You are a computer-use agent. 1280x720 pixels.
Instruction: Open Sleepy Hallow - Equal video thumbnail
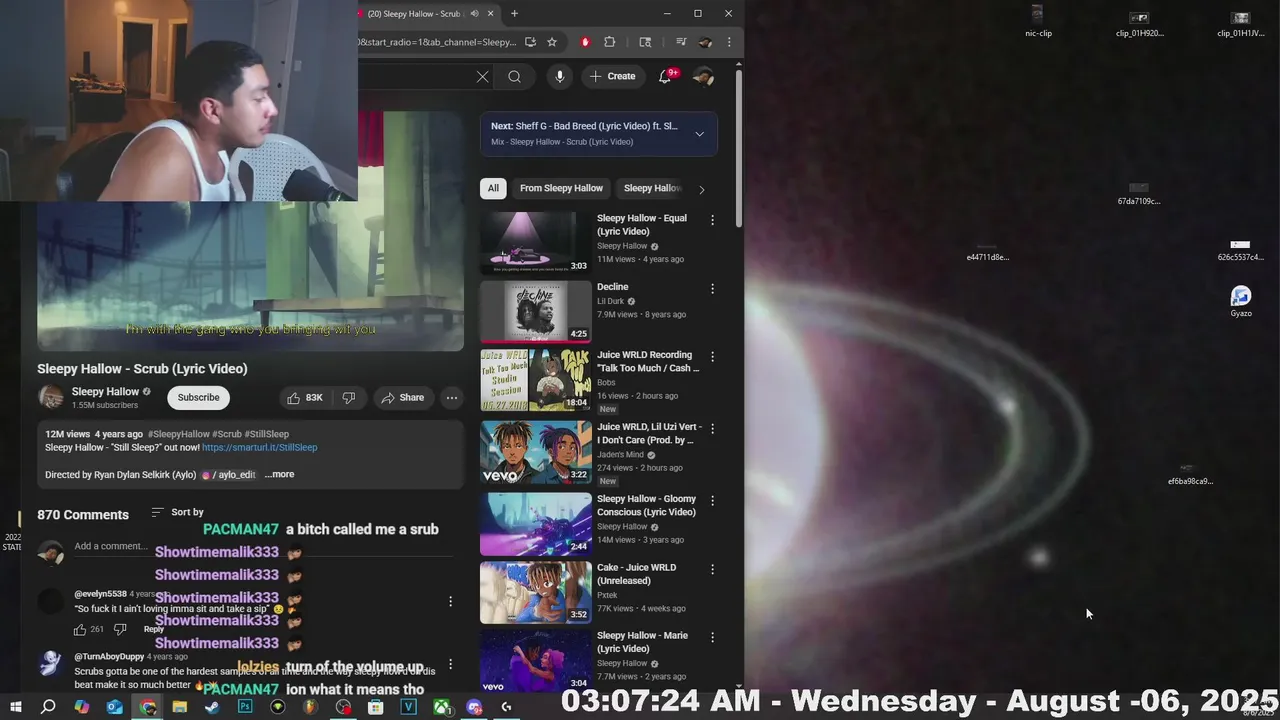click(x=536, y=242)
